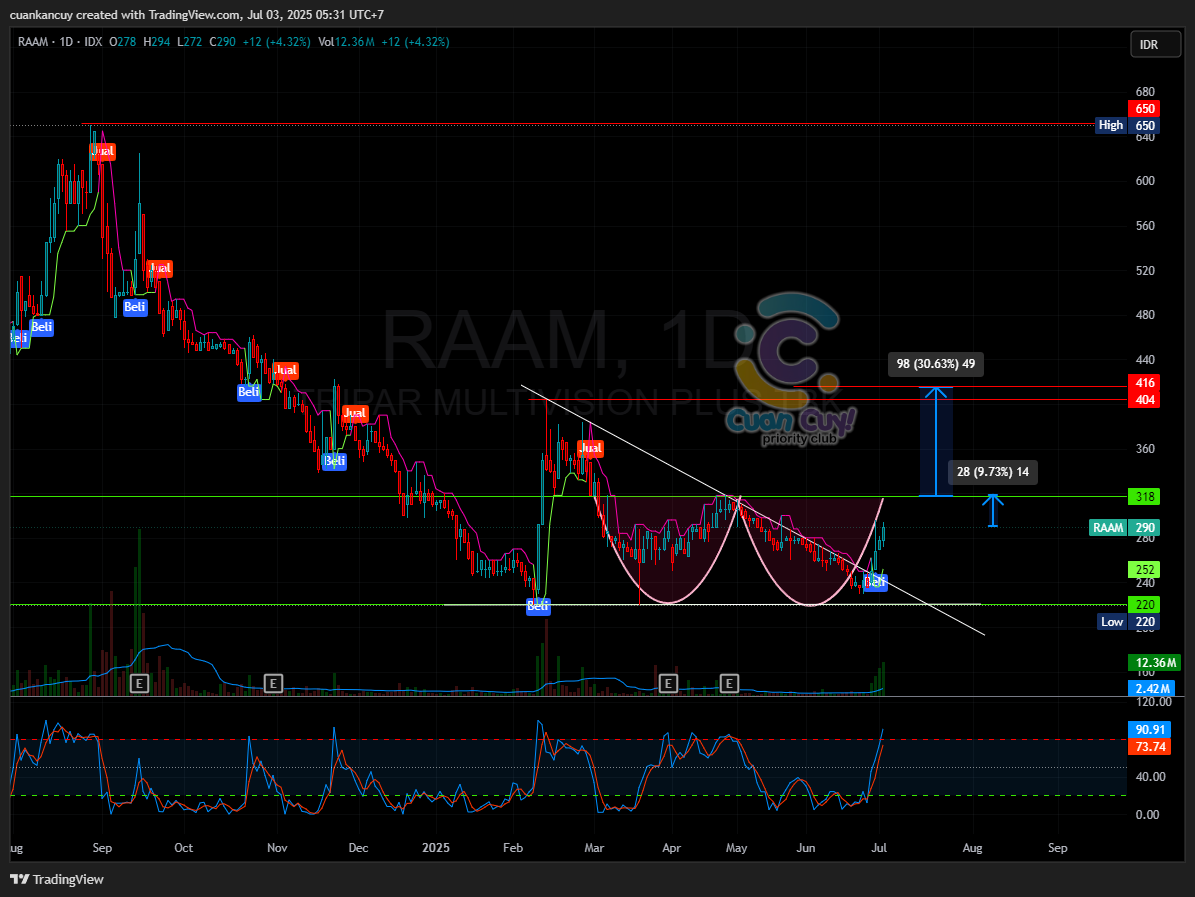1195x897 pixels.
Task: Click the E earnings marker below the April candles
Action: tap(668, 683)
